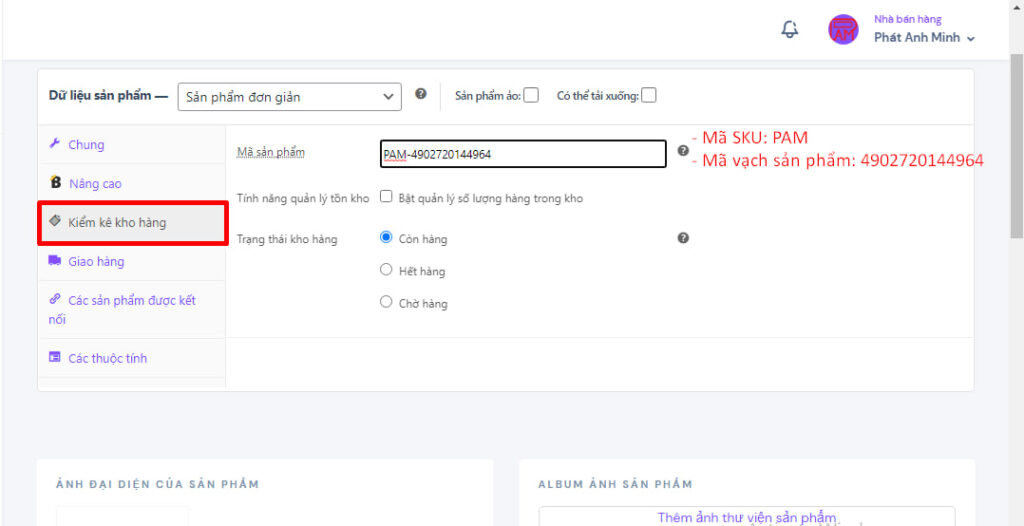Click the truck icon for Giao hàng

click(55, 261)
